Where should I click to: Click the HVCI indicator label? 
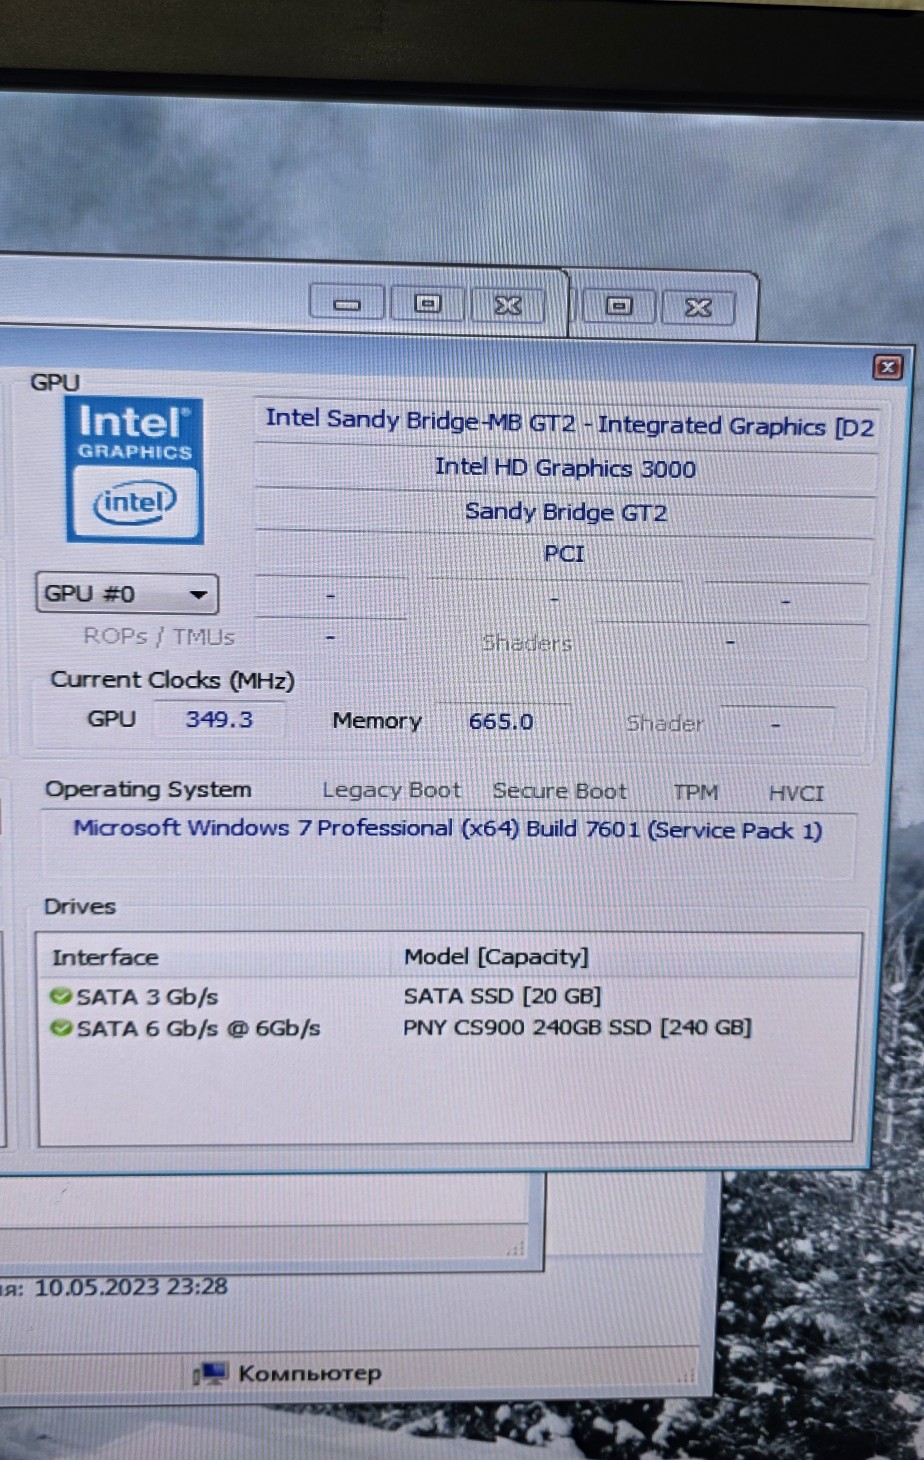[x=796, y=793]
